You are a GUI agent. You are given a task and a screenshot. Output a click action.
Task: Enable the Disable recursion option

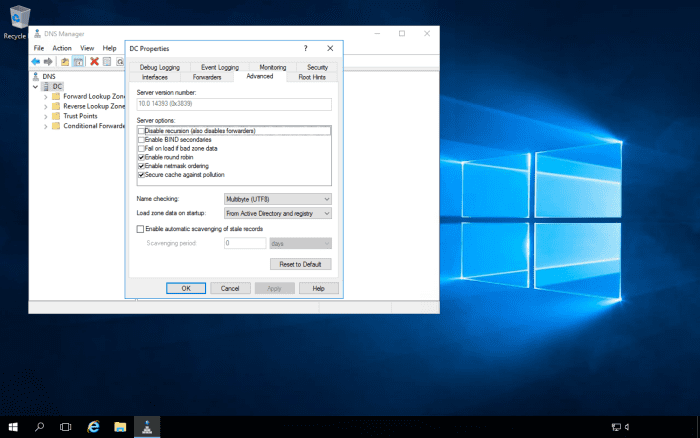[x=141, y=131]
